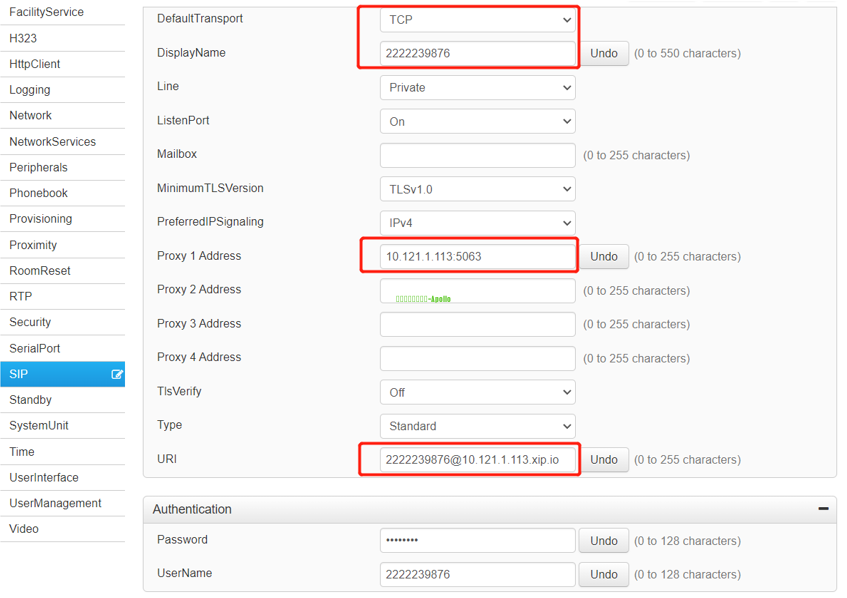Focus the Proxy 3 Address field
The height and width of the screenshot is (598, 847).
(x=477, y=324)
